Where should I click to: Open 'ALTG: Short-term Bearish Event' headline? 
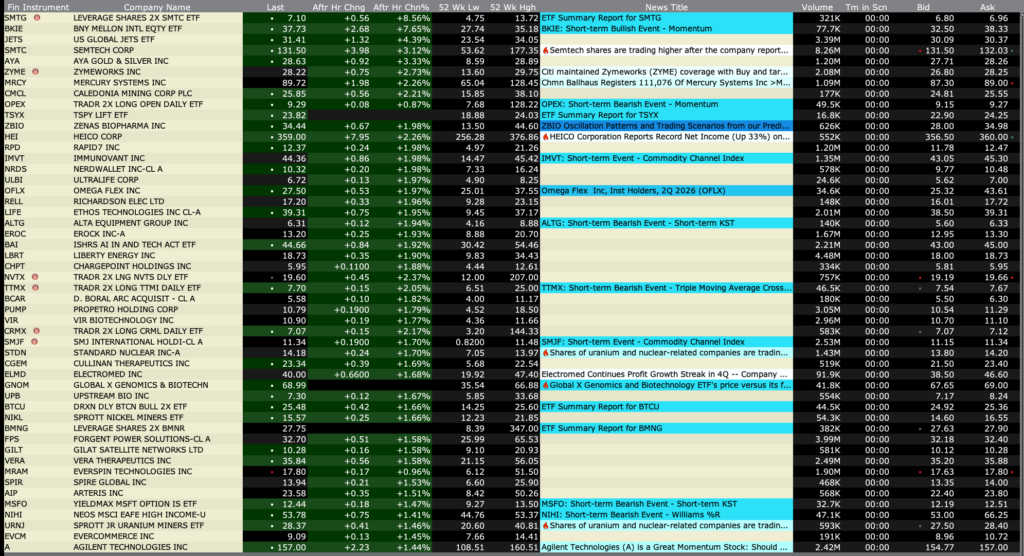point(638,223)
